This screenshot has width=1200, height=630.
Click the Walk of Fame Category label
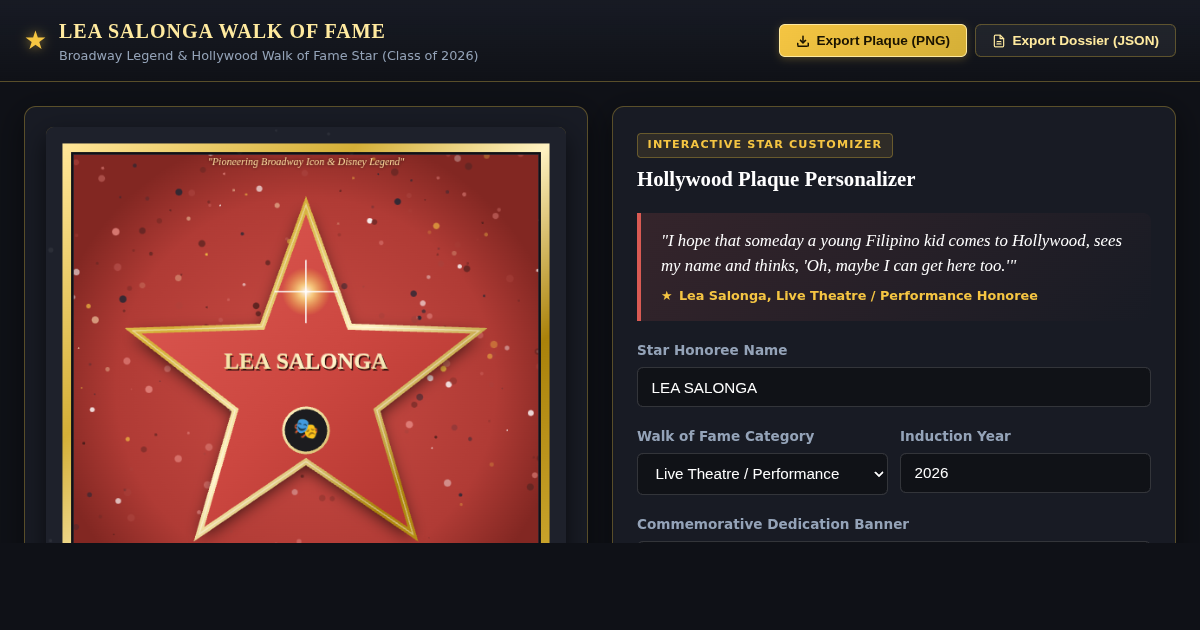726,436
